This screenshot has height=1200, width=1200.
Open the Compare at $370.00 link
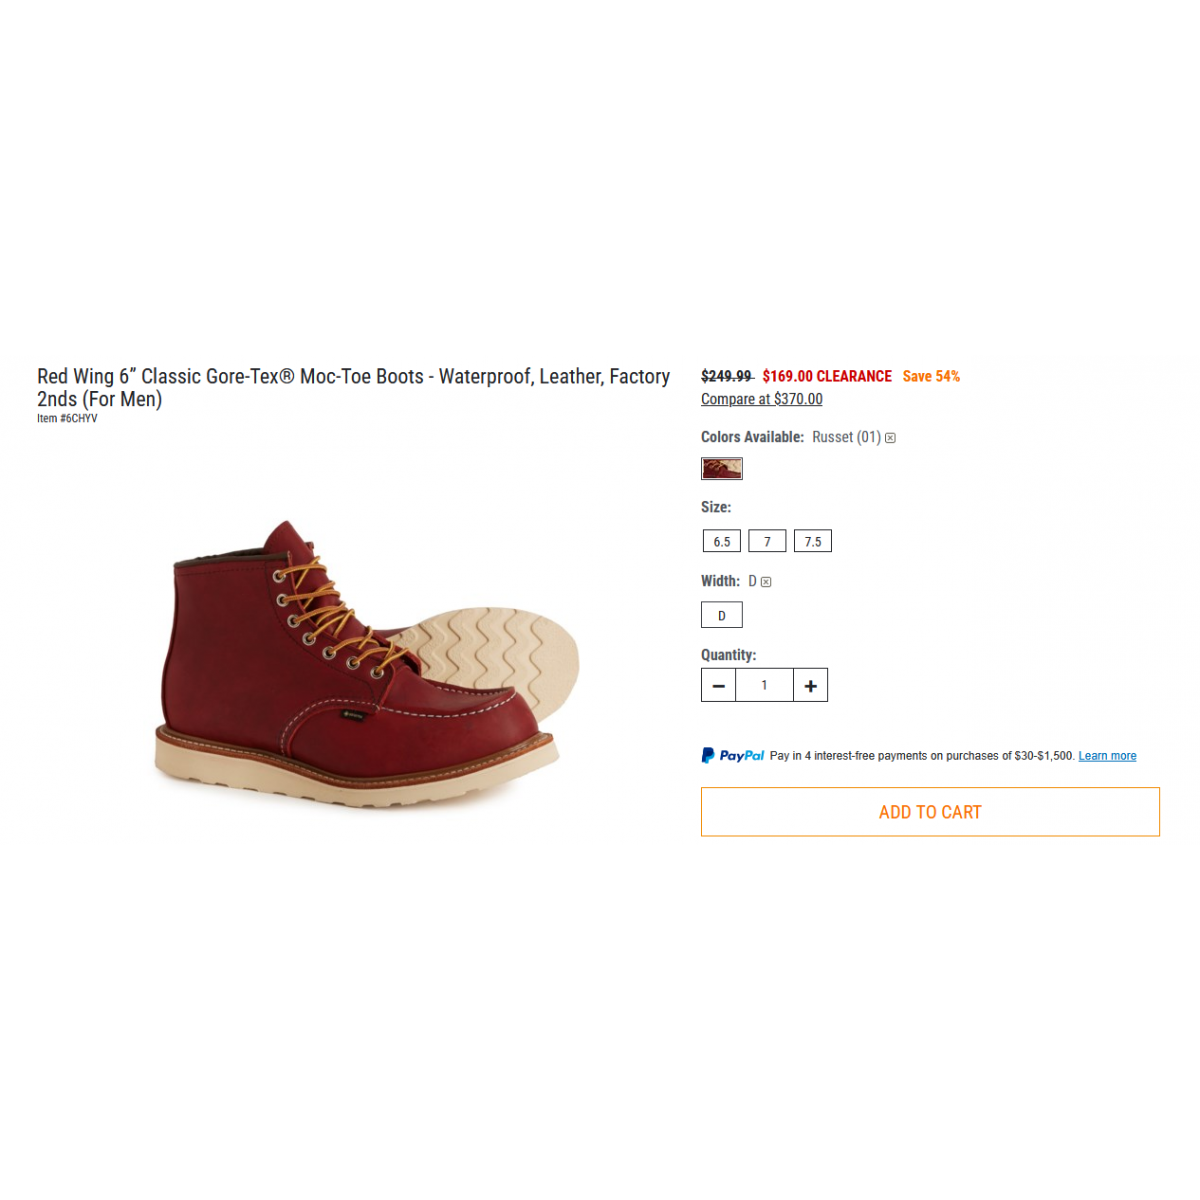tap(762, 399)
